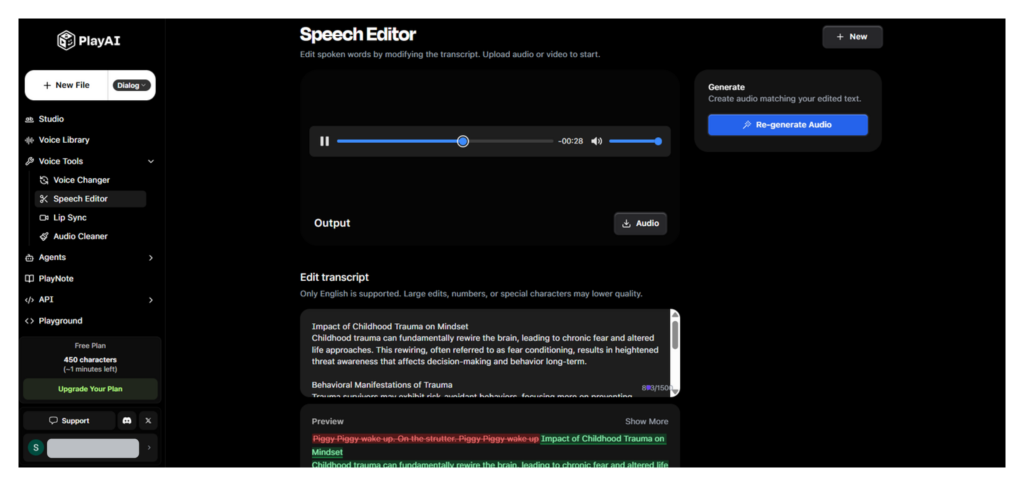Open the Dialog dropdown
Viewport: 1024px width, 486px height.
pos(131,86)
